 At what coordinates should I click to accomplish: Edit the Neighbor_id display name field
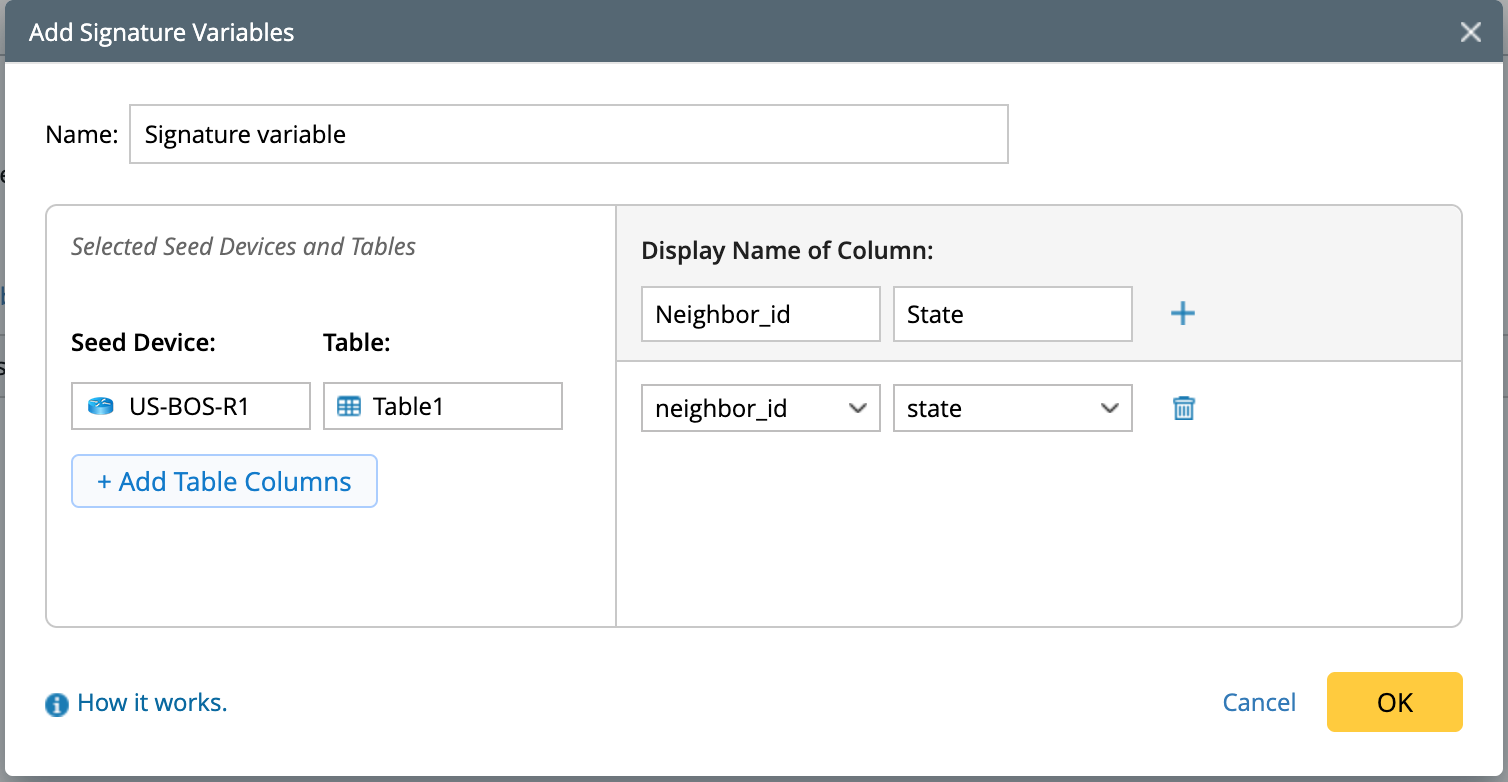(x=760, y=314)
